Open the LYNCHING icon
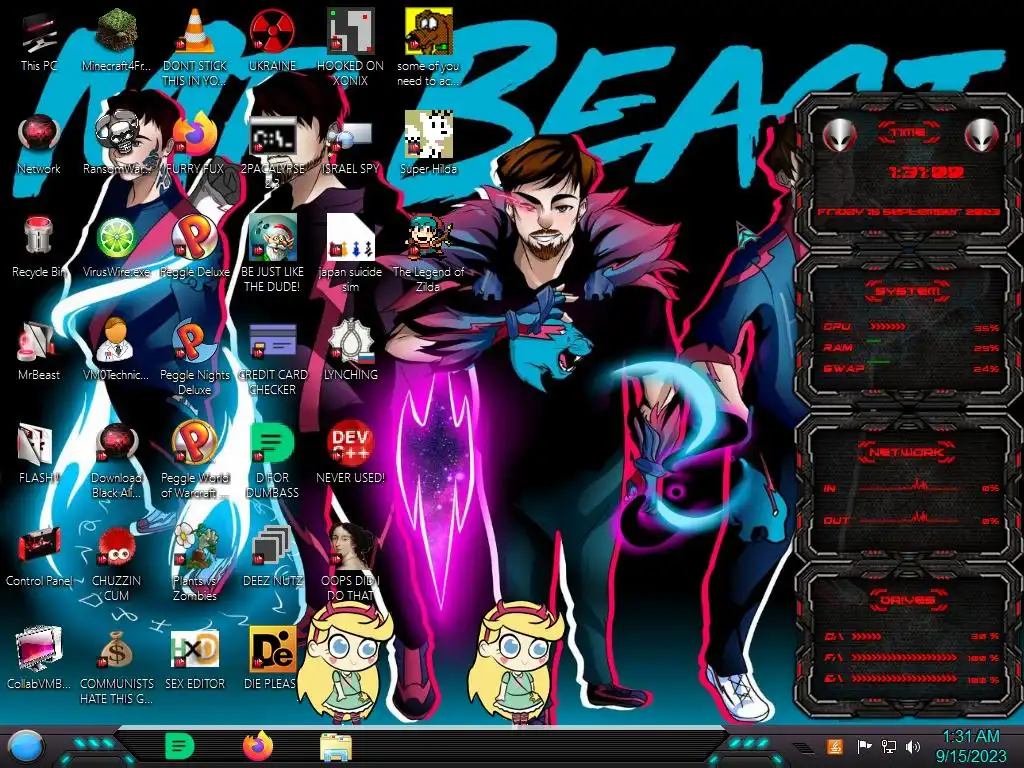Screen dimensions: 1024x768 (x=350, y=350)
